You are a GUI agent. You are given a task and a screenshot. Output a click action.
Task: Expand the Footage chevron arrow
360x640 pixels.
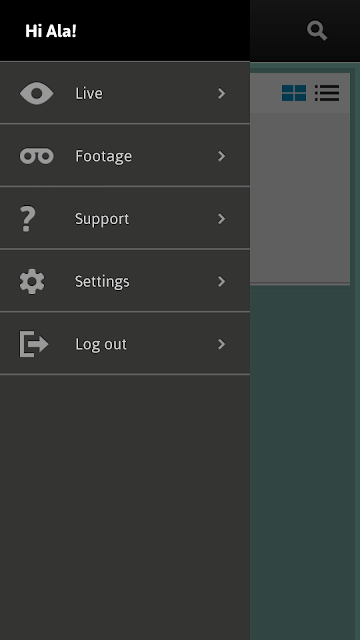pyautogui.click(x=222, y=156)
